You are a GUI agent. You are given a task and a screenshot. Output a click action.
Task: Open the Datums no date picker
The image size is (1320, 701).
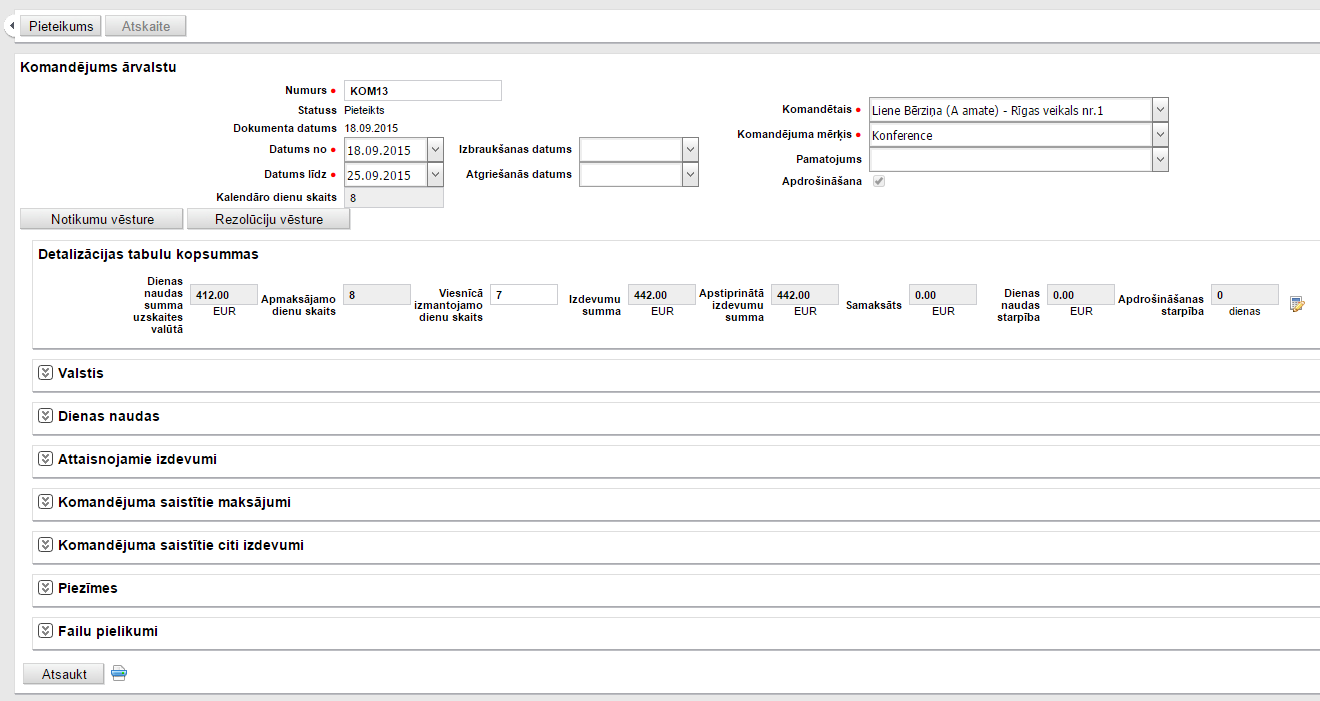point(434,149)
